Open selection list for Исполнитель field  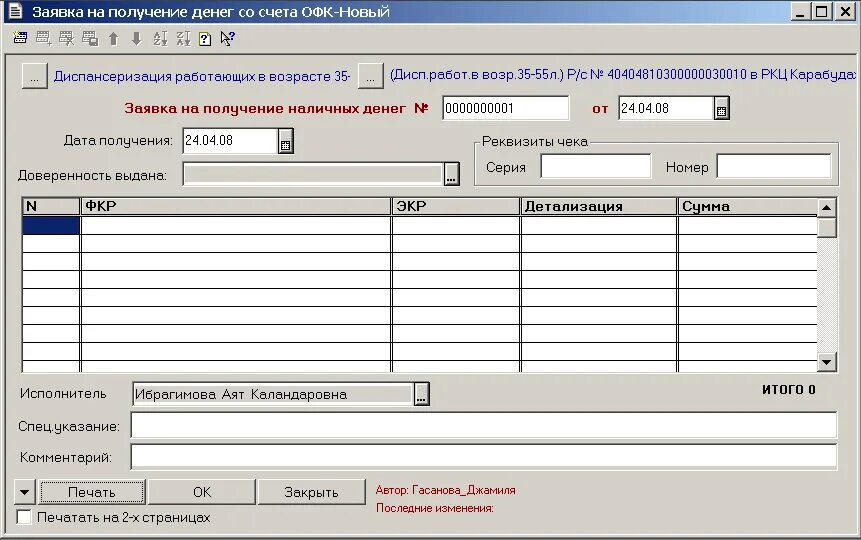[x=421, y=394]
